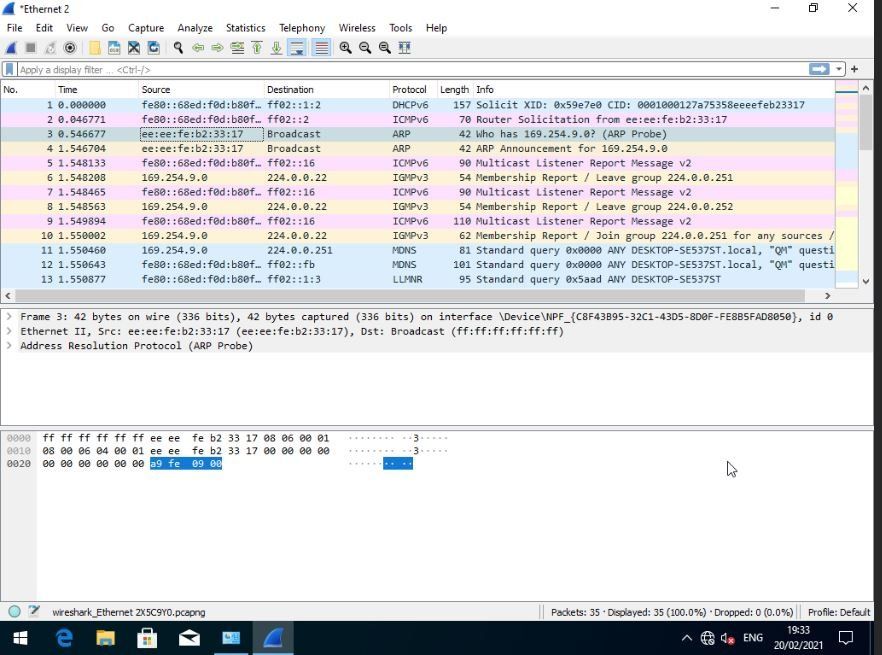Sort by the Time column header
Screen dimensions: 882x655
(97, 89)
